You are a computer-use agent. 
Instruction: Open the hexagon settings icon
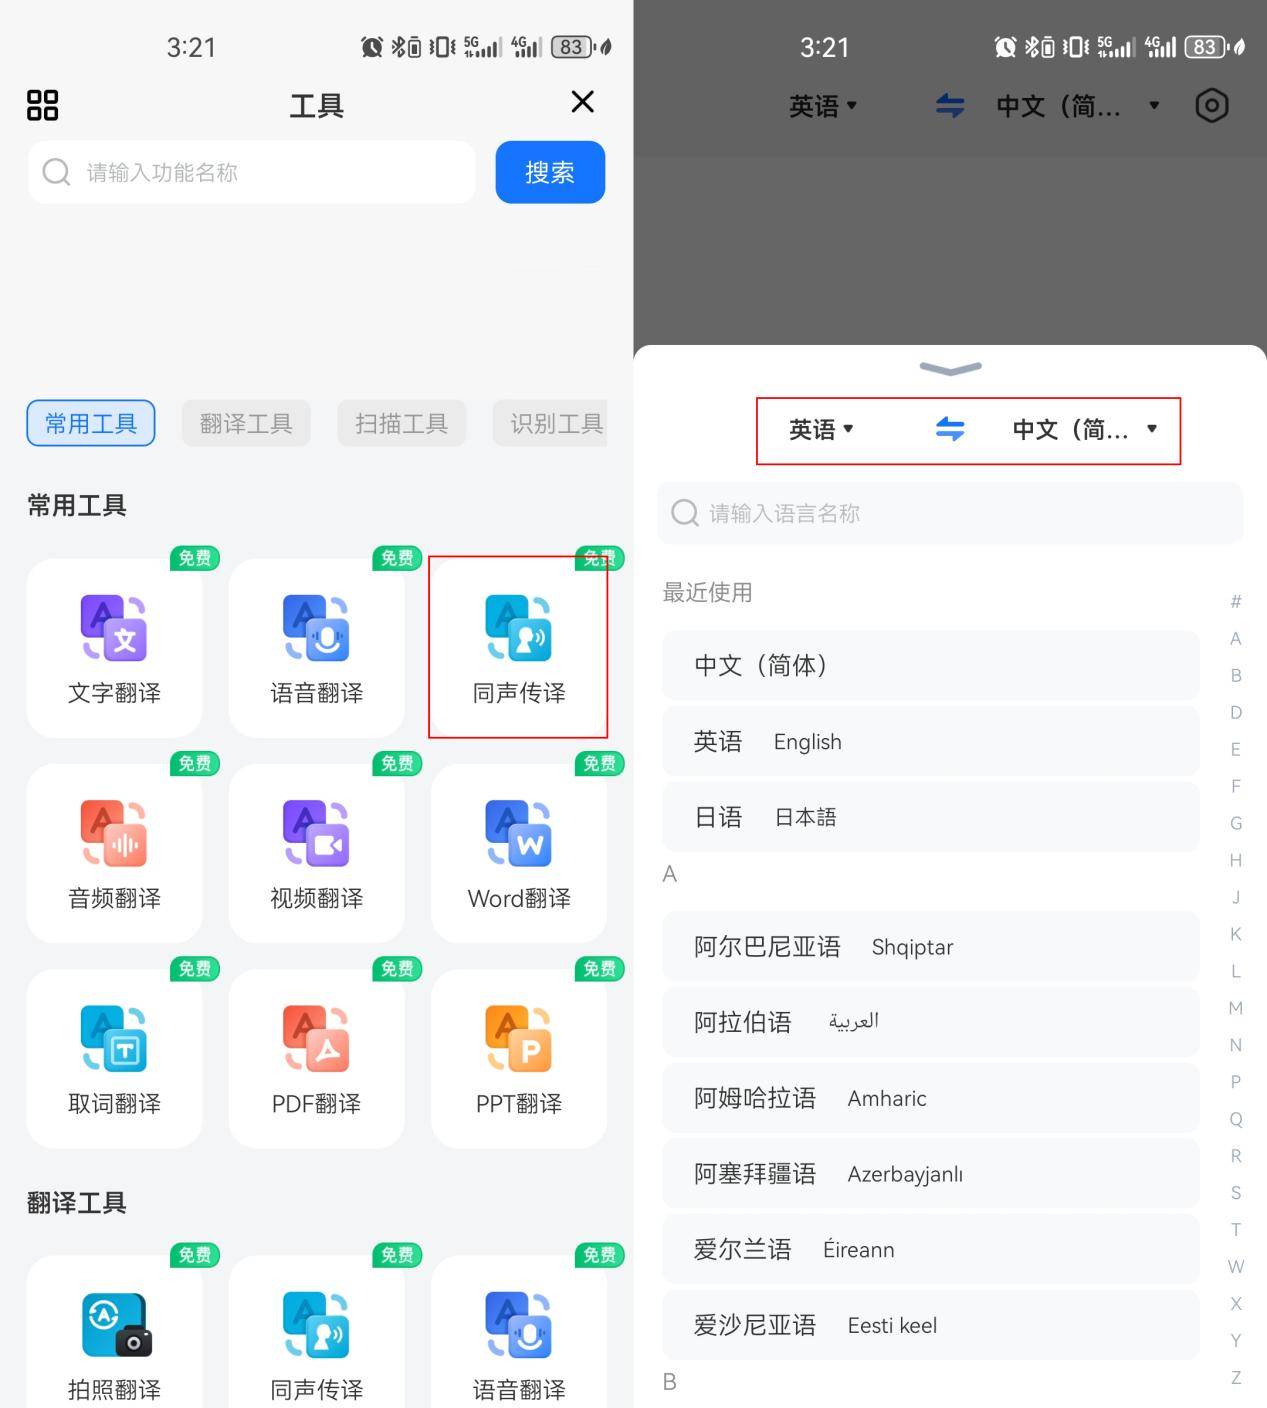click(x=1211, y=105)
